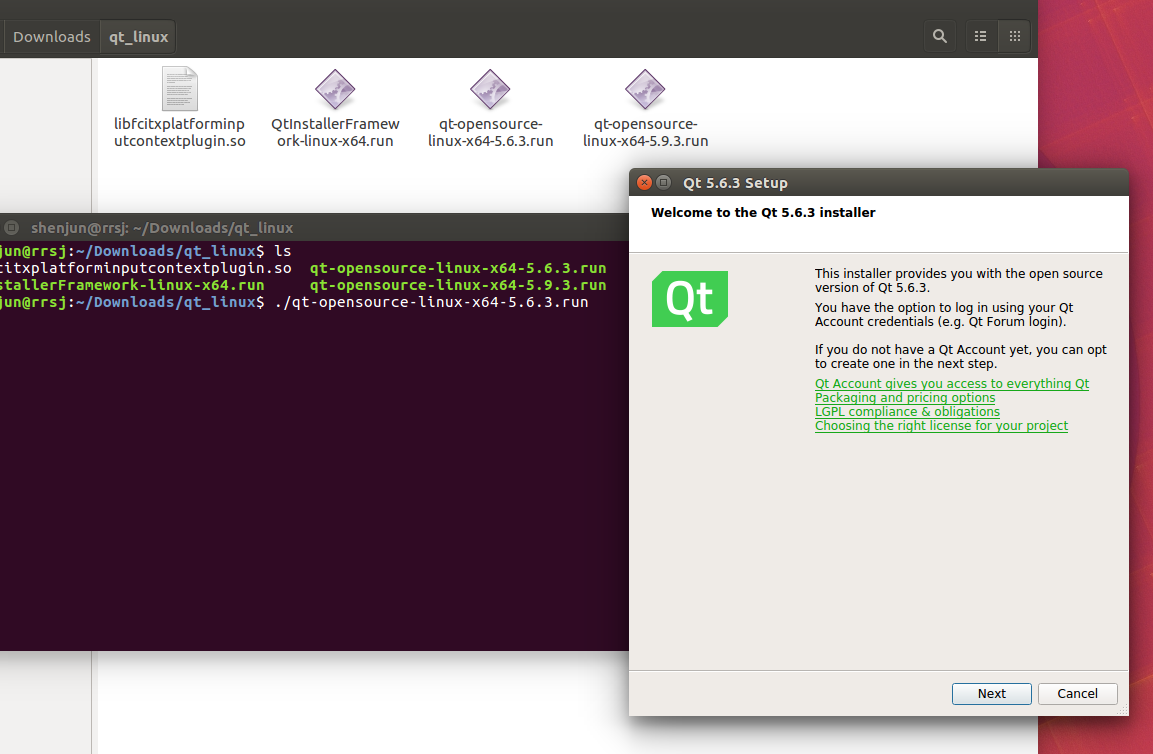The height and width of the screenshot is (754, 1153).
Task: Select the Downloads breadcrumb tab
Action: click(51, 36)
